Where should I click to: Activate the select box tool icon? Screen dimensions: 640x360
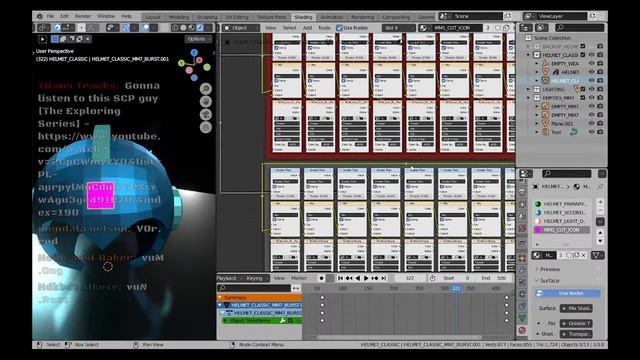(42, 39)
